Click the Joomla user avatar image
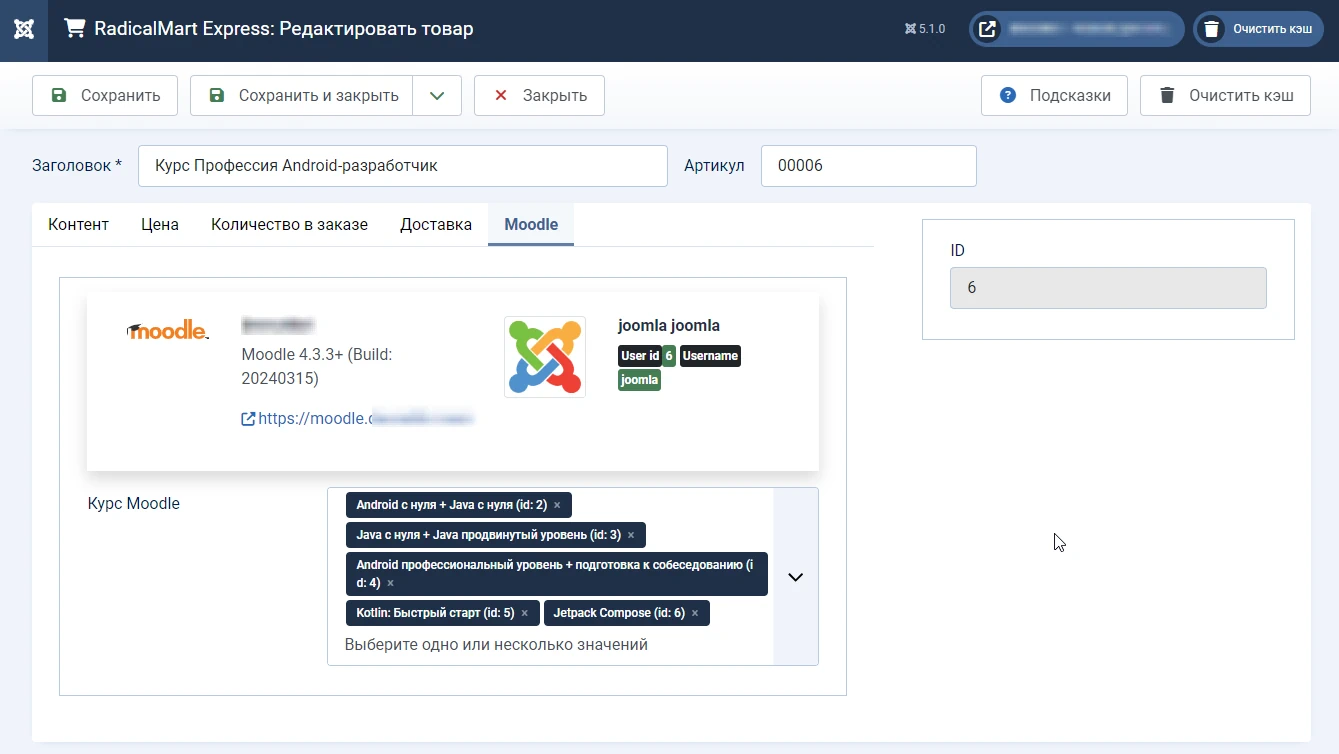The width and height of the screenshot is (1339, 754). [545, 357]
